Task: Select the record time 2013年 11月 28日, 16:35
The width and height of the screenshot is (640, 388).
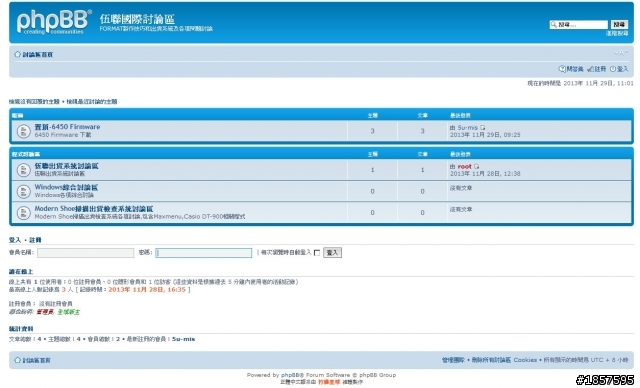Action: [147, 290]
